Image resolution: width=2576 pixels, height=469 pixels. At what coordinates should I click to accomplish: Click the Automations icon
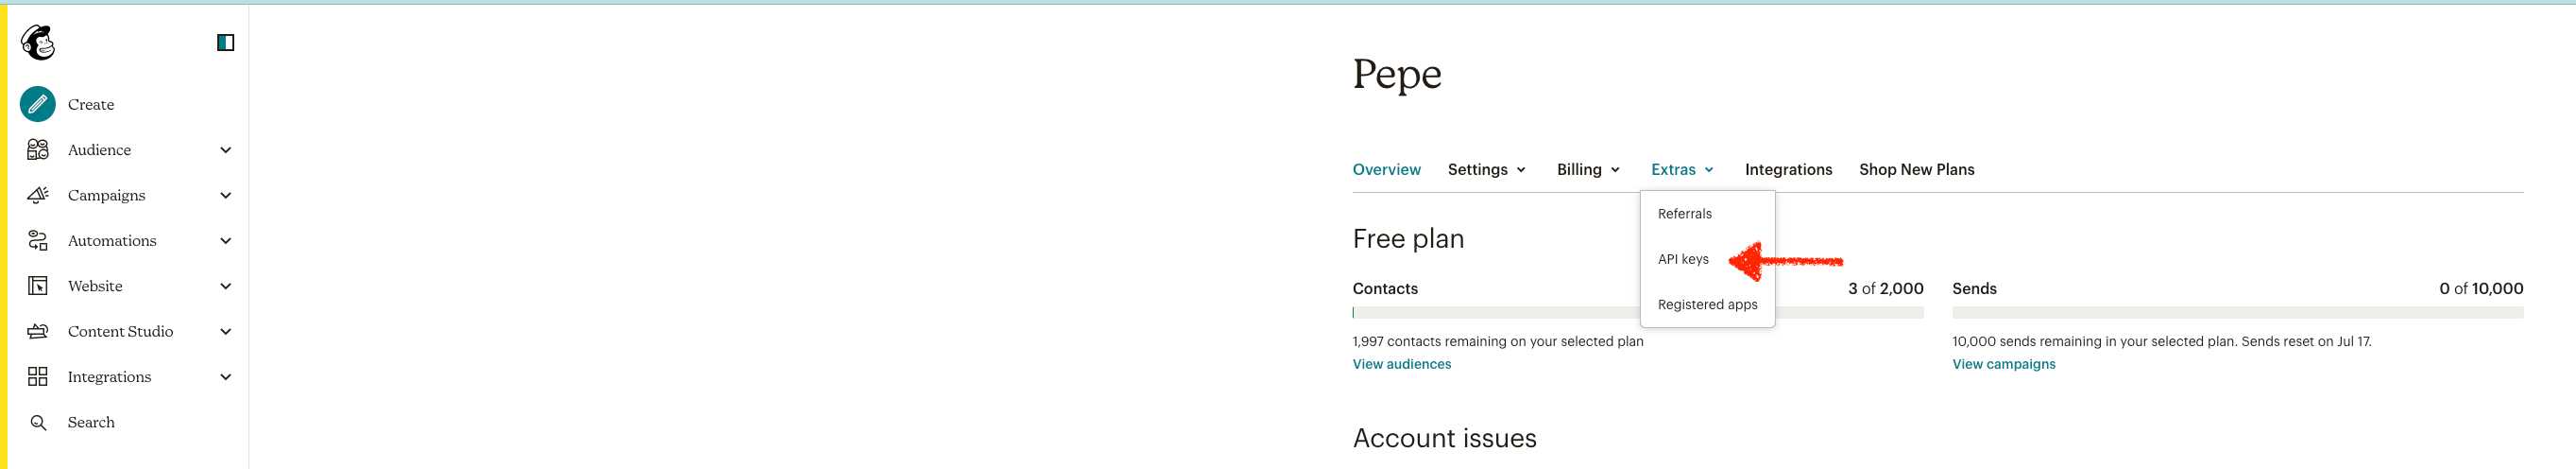[38, 241]
